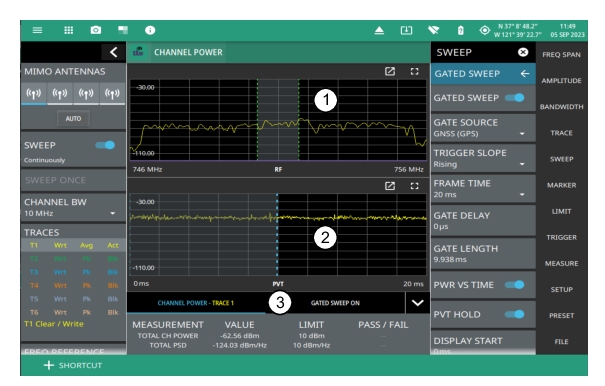Turn off continuous Sweep toggle

(x=105, y=145)
